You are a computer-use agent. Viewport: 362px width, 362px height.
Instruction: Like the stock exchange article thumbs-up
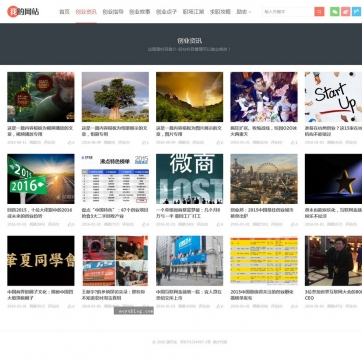(x=220, y=306)
